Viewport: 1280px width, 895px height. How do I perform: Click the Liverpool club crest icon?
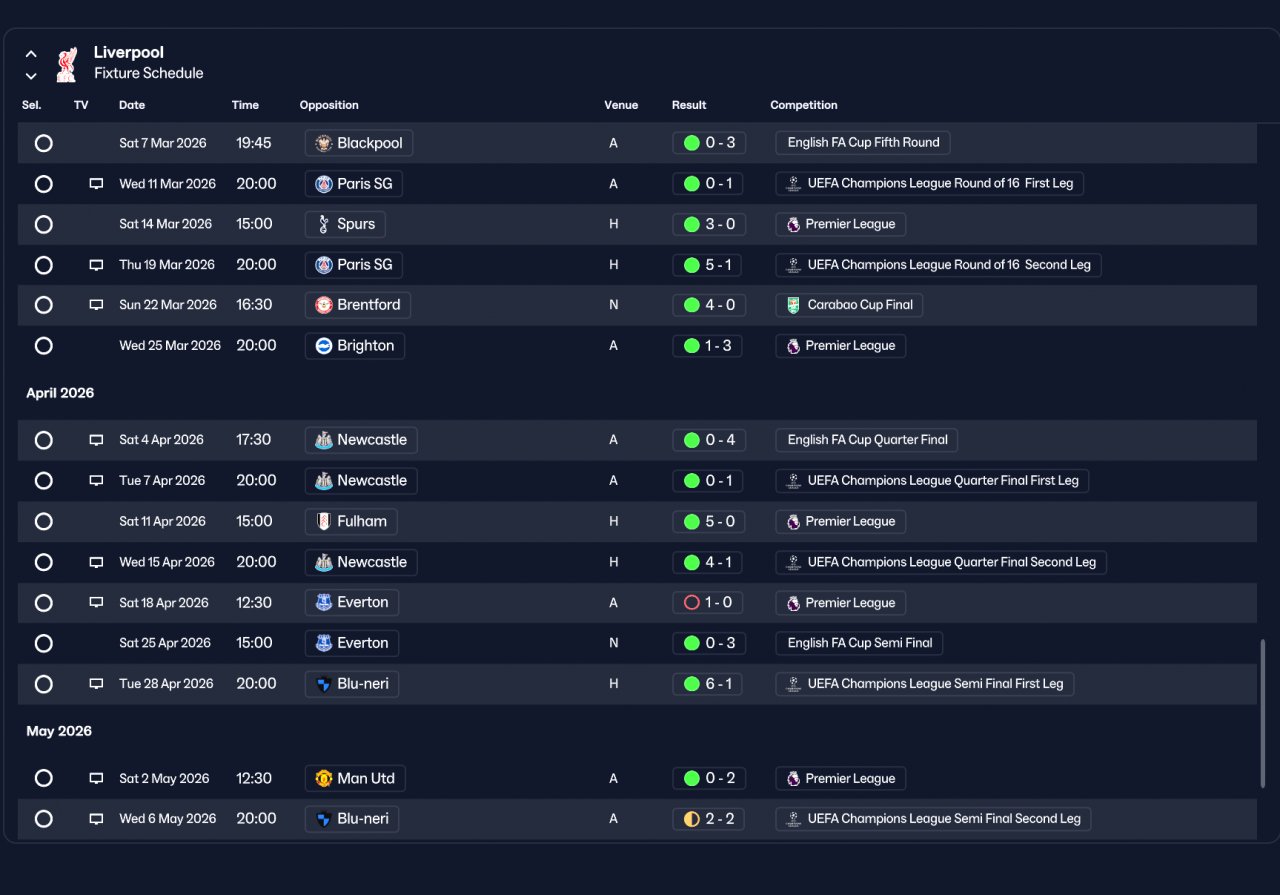coord(67,63)
